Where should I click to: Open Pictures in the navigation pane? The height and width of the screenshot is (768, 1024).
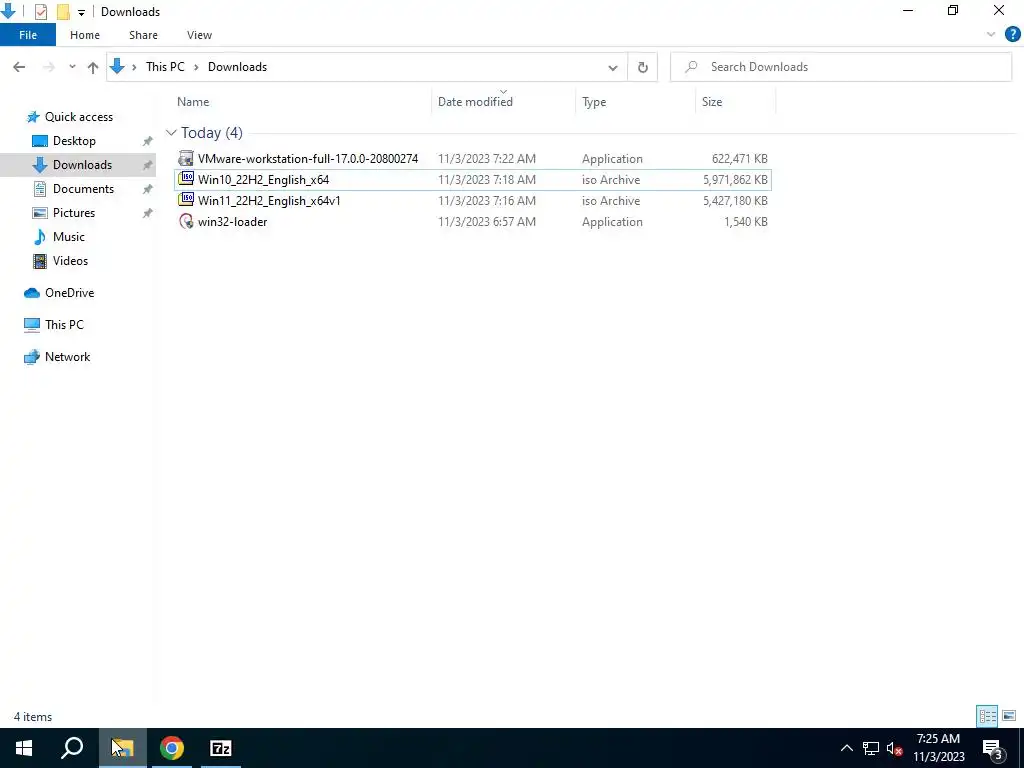74,213
